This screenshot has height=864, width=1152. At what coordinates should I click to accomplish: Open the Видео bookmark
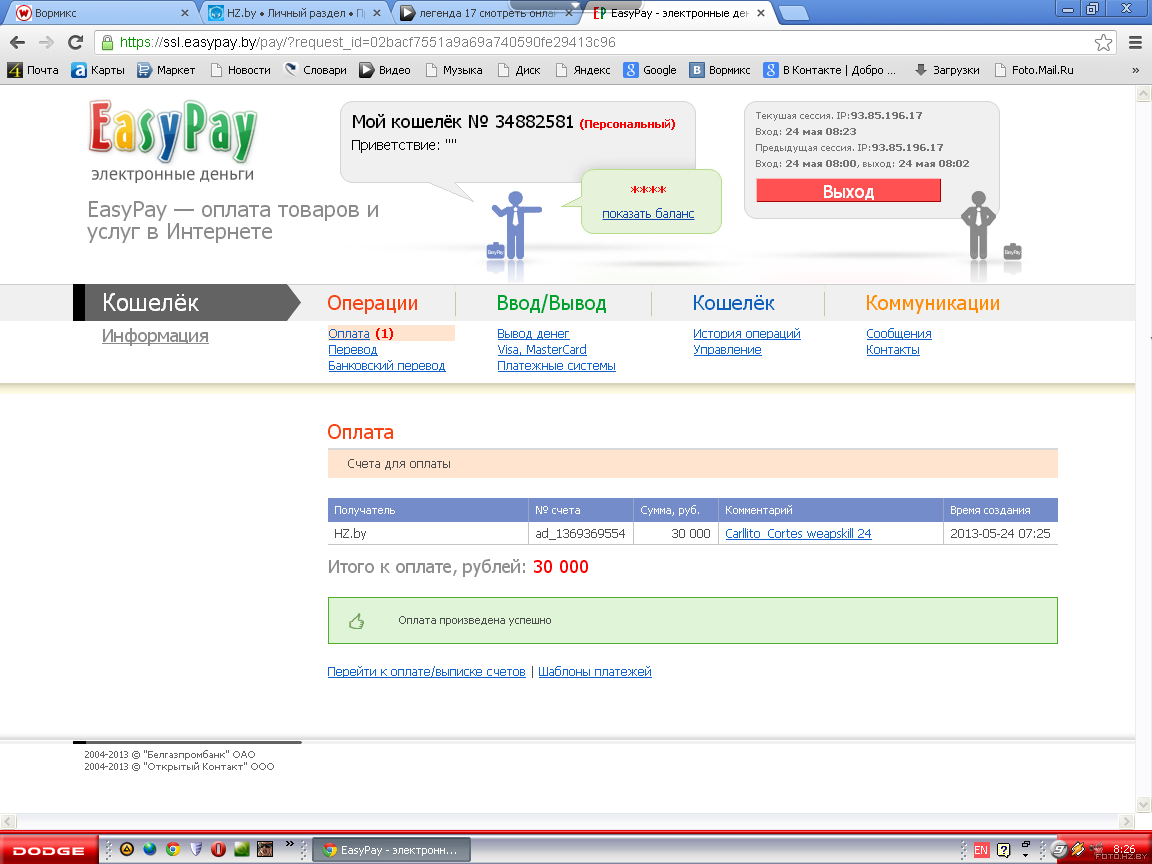385,70
